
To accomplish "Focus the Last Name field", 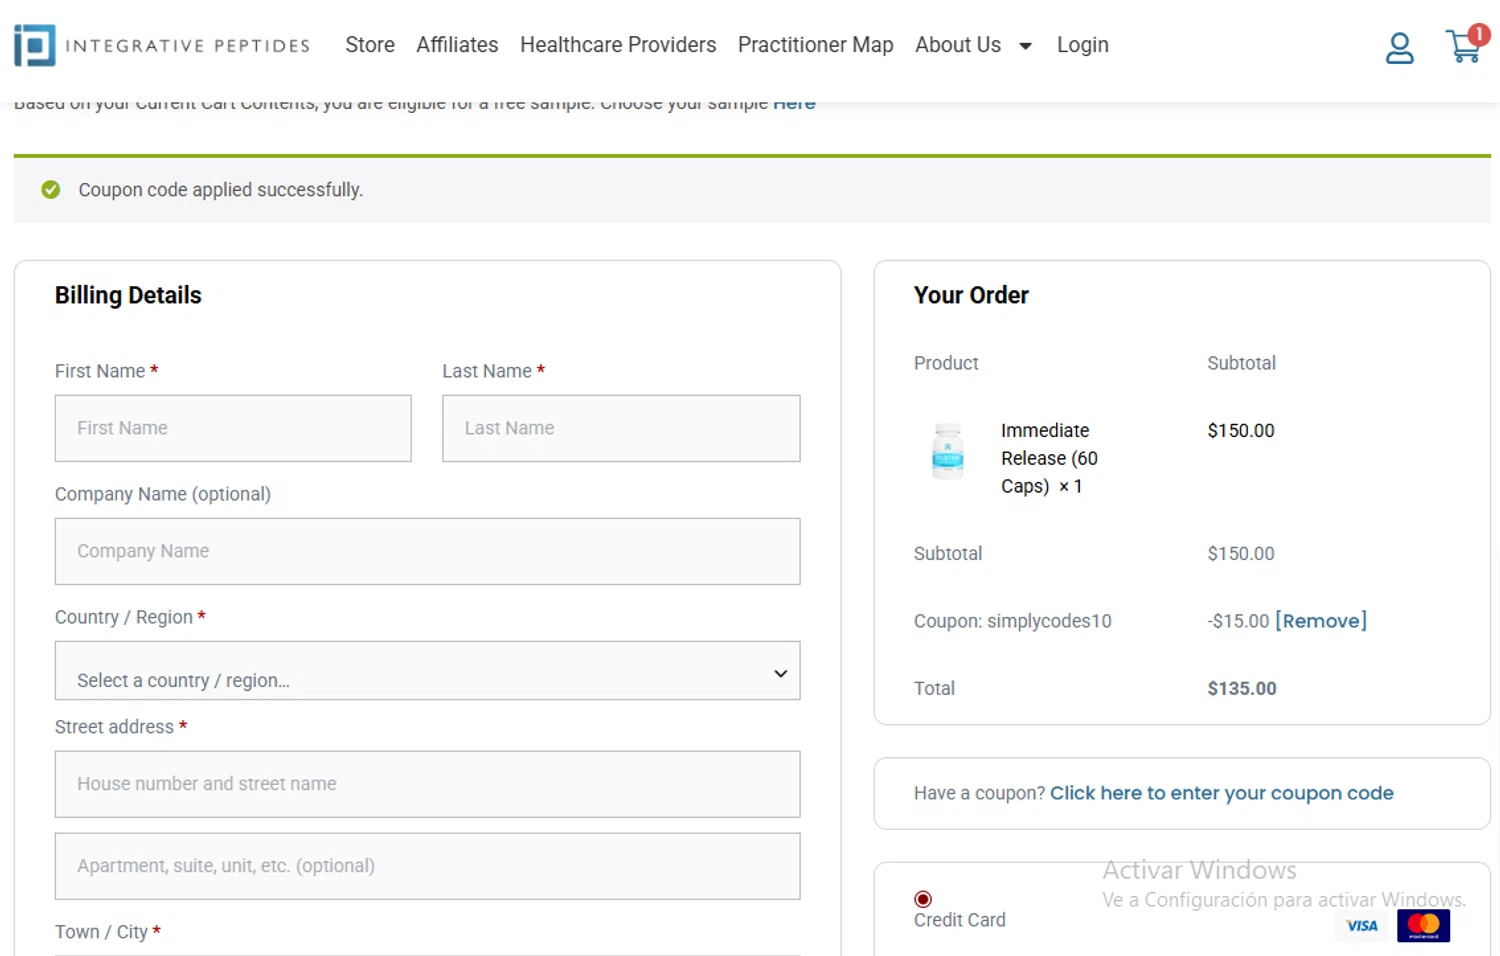I will point(621,428).
